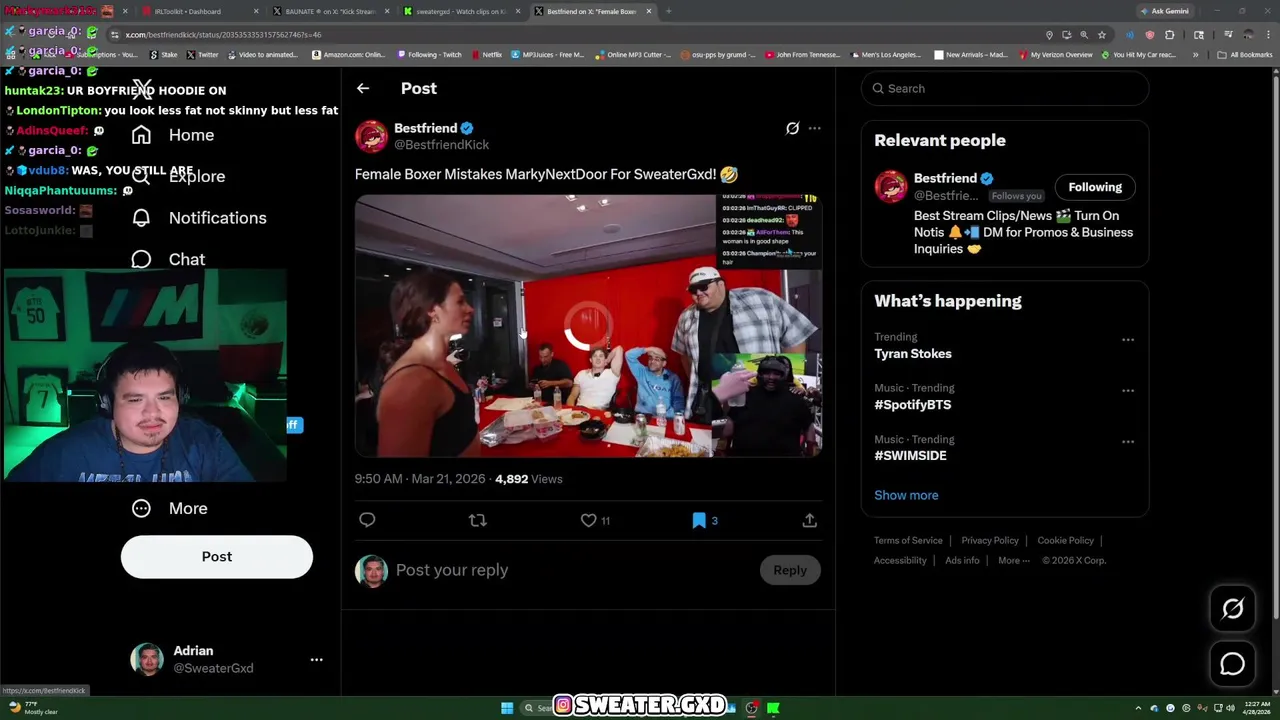
Task: Click Show more under What's happening
Action: tap(906, 495)
